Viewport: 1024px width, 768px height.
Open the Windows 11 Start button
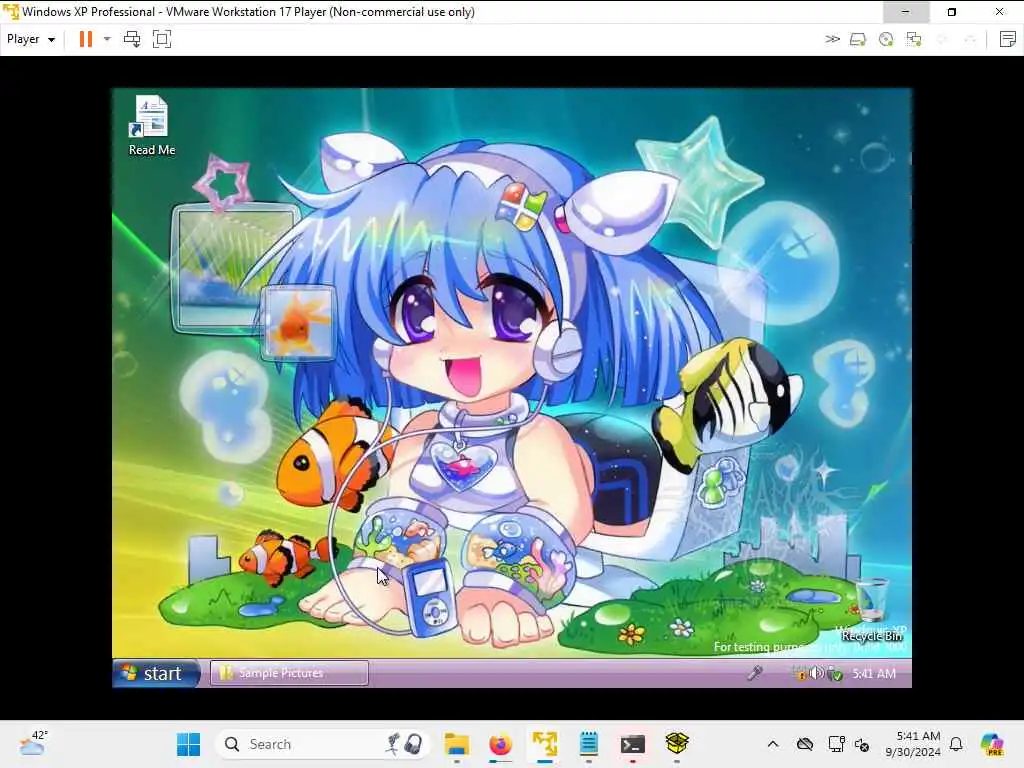[189, 744]
